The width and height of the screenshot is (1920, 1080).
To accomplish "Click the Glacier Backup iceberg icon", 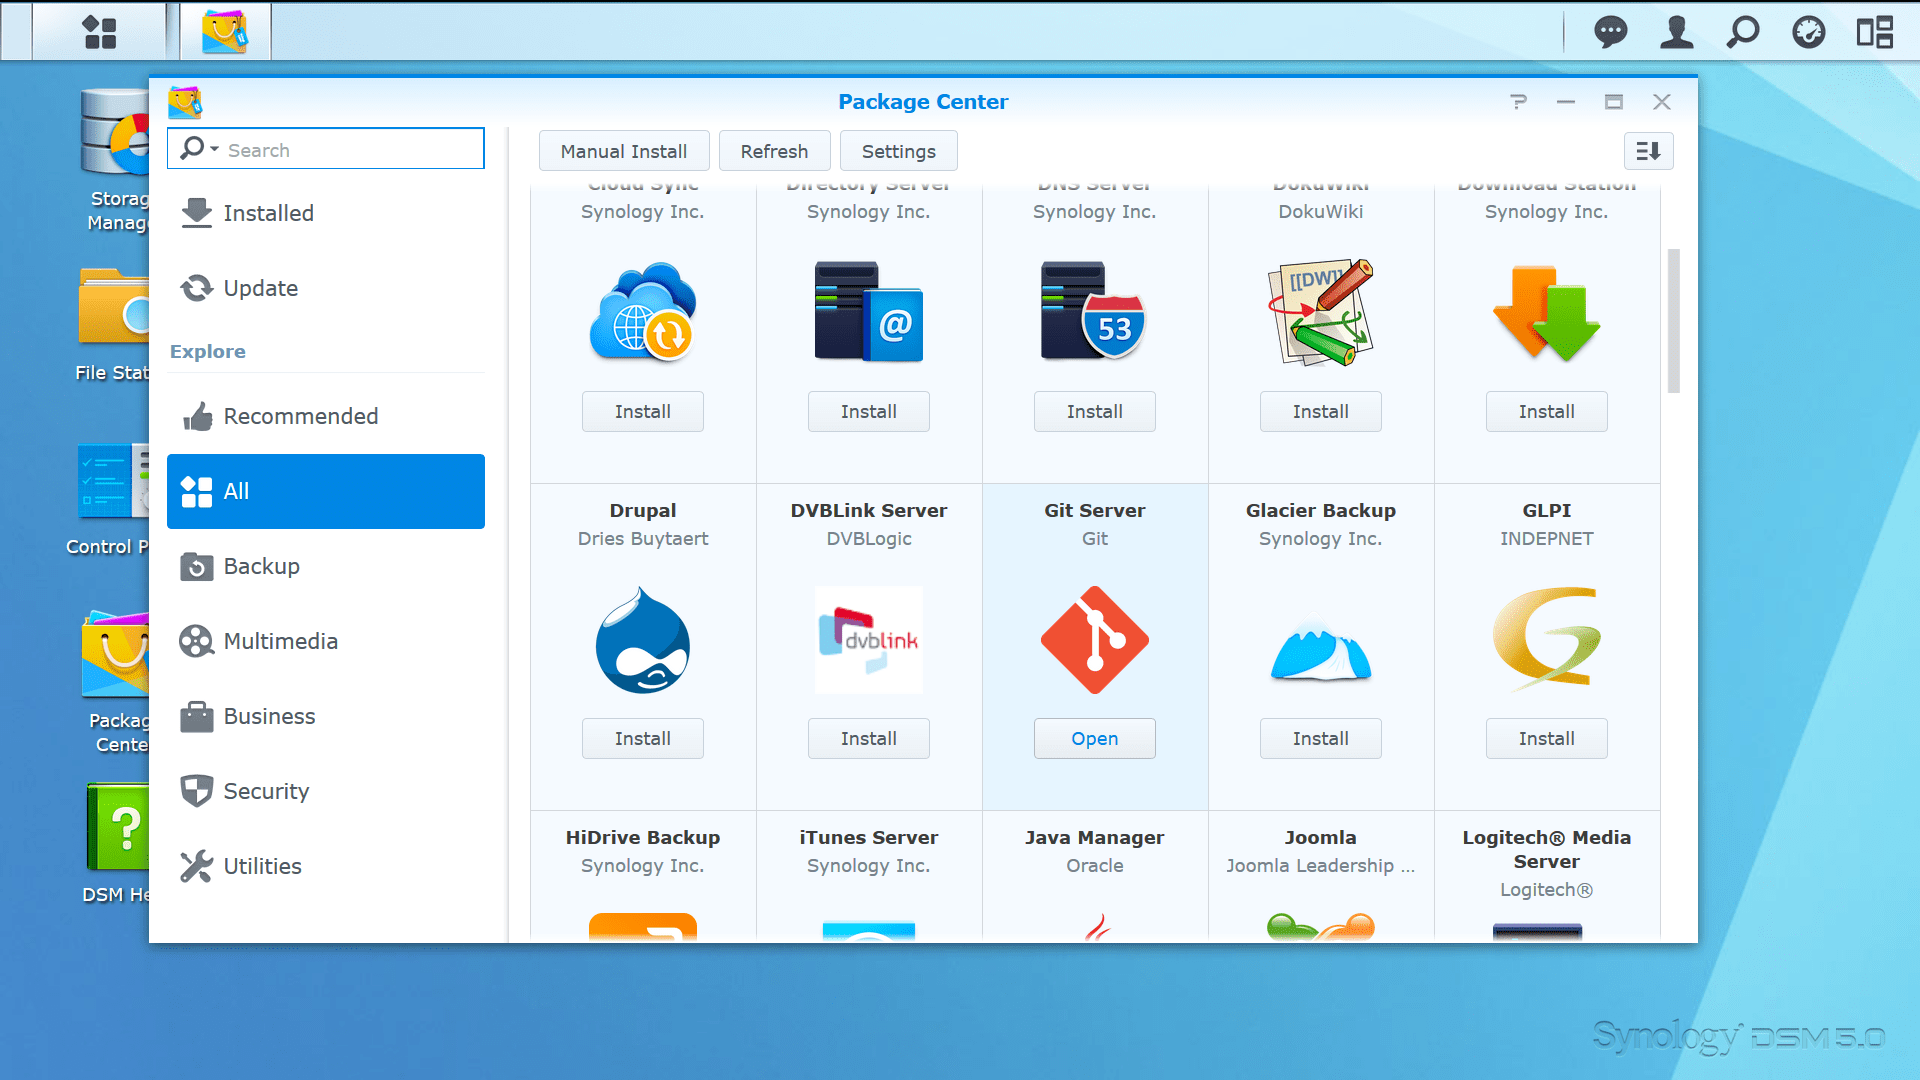I will click(x=1320, y=650).
